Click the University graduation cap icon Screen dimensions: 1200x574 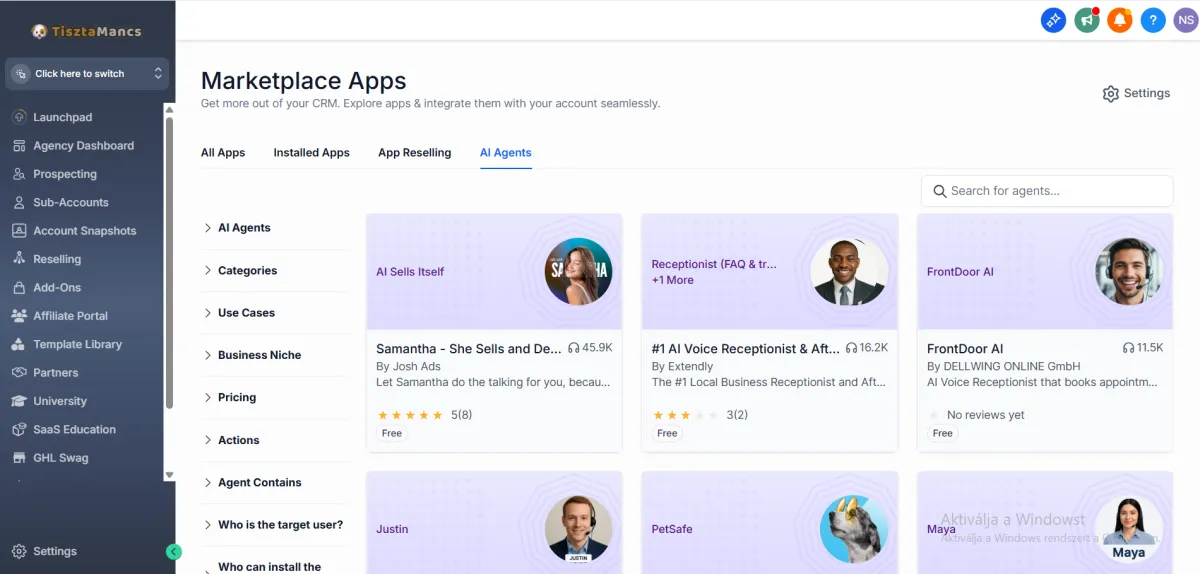point(19,401)
